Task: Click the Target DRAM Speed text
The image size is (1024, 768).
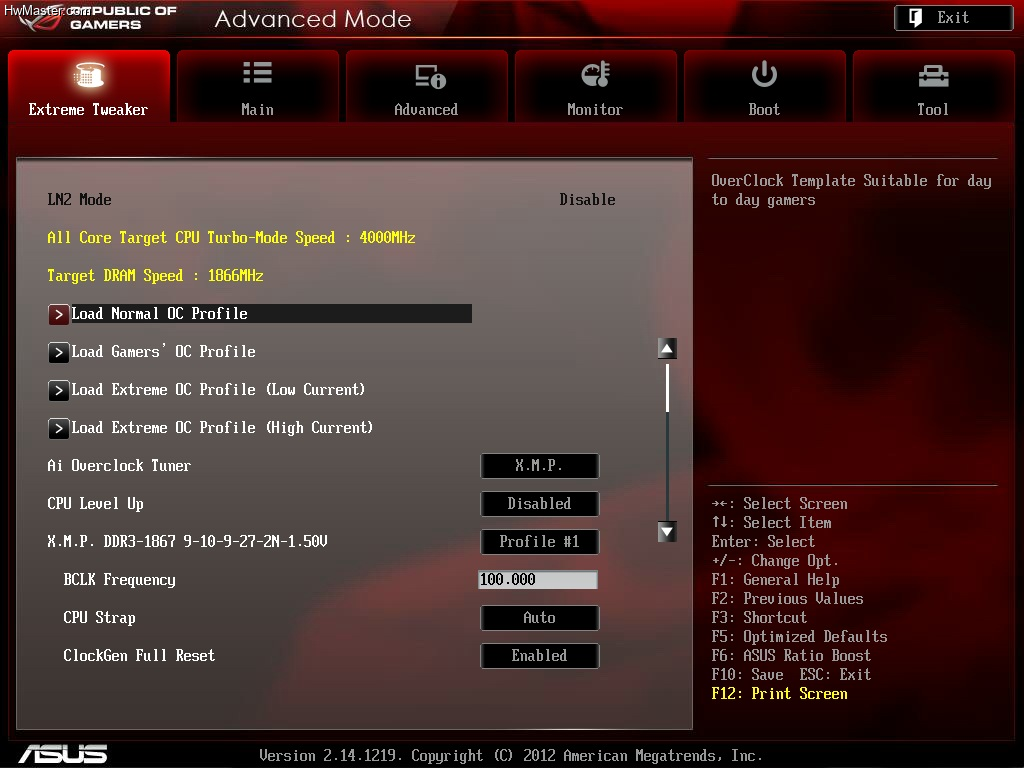Action: click(x=155, y=276)
